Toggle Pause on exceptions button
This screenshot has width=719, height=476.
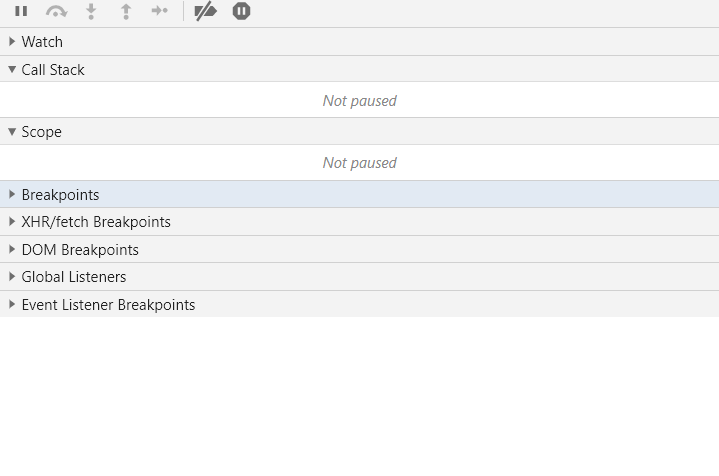[241, 12]
